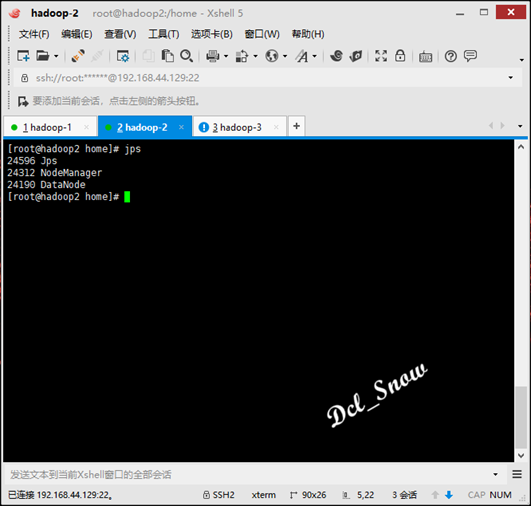Open the 工具(T) menu

click(x=164, y=34)
